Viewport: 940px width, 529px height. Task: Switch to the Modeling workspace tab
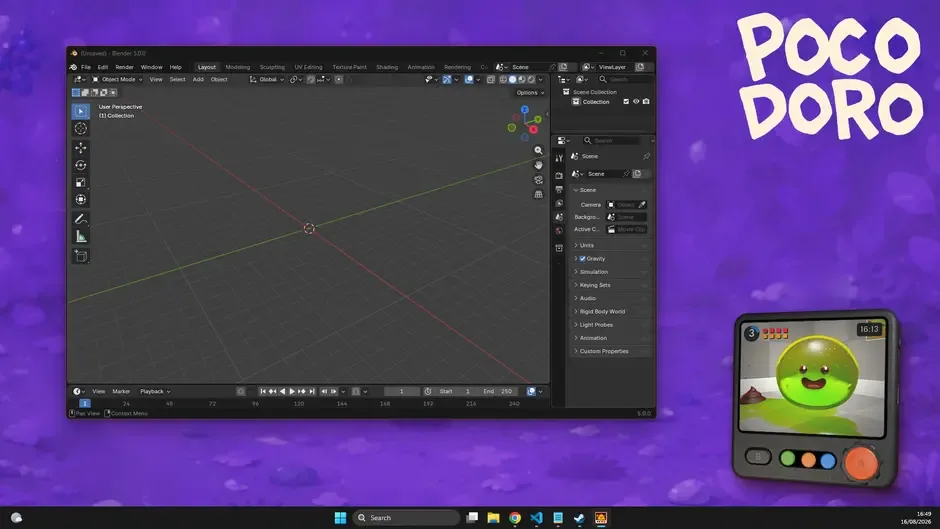click(237, 67)
